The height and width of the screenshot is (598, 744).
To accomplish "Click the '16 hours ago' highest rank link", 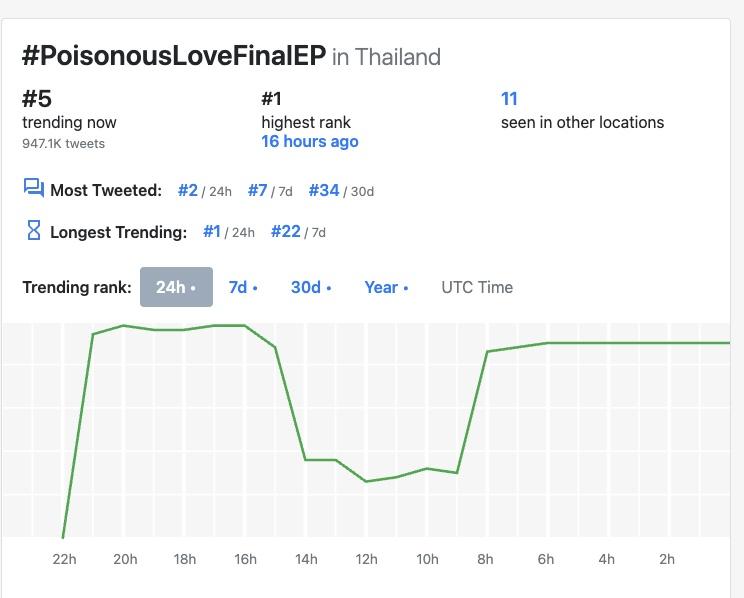I will [x=310, y=141].
